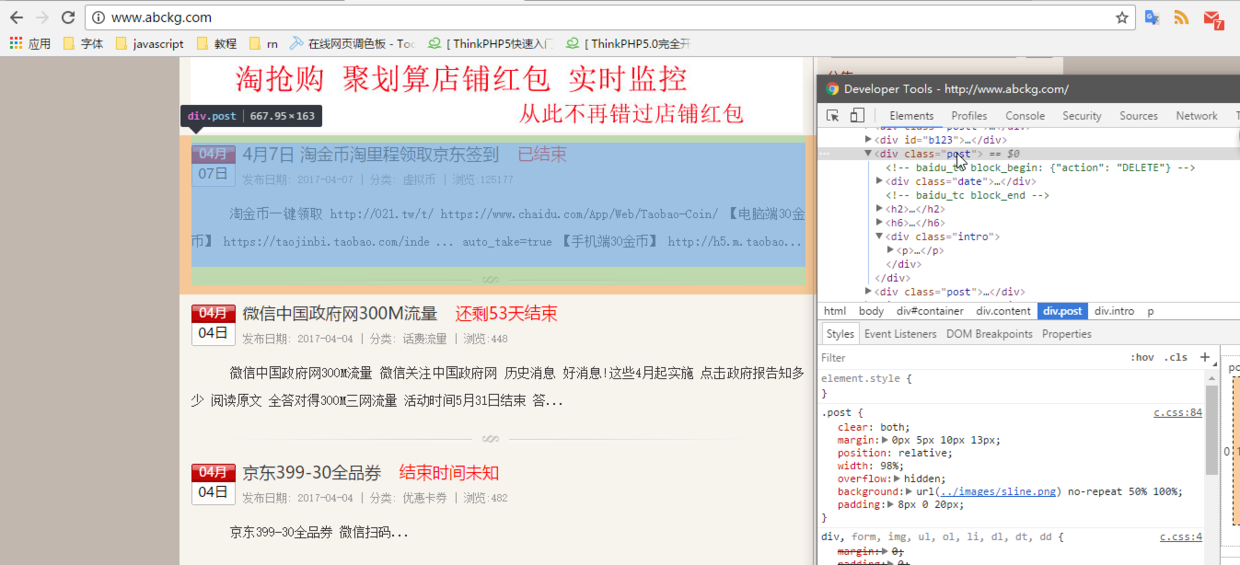Screen dimensions: 1240x565
Task: Switch to the Network tab
Action: (1197, 116)
